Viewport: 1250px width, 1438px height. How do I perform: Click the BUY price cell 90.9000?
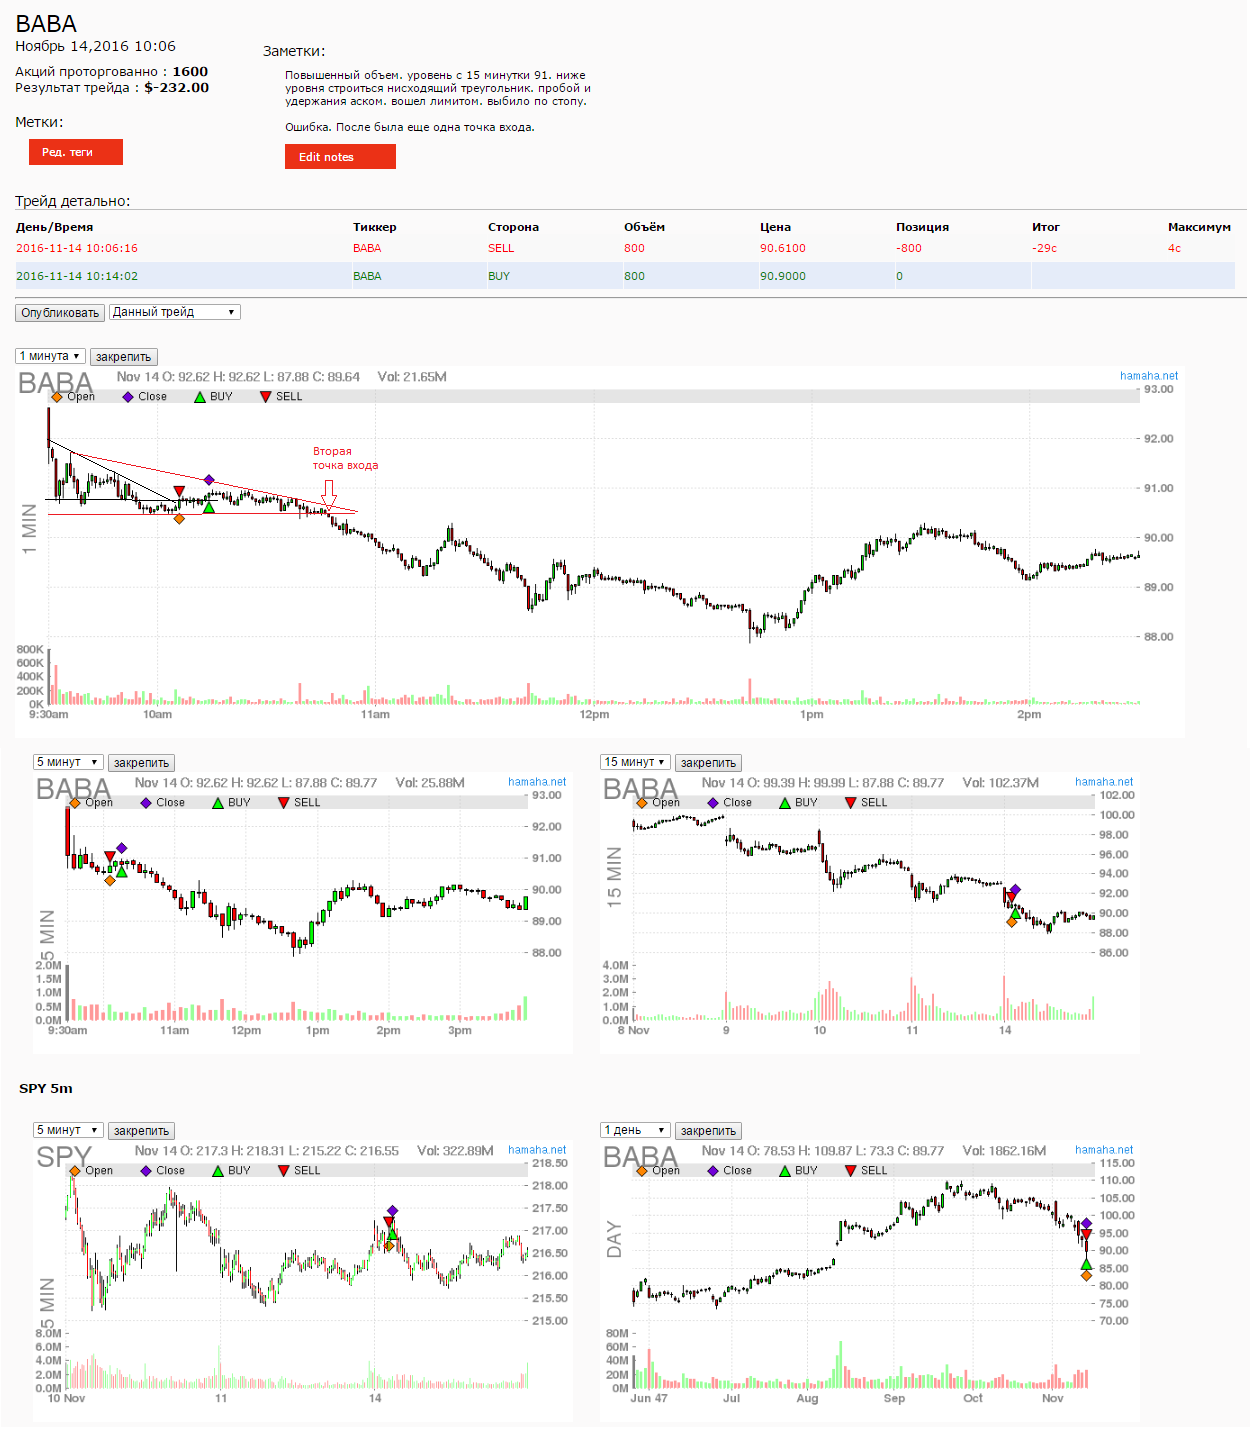click(x=783, y=276)
